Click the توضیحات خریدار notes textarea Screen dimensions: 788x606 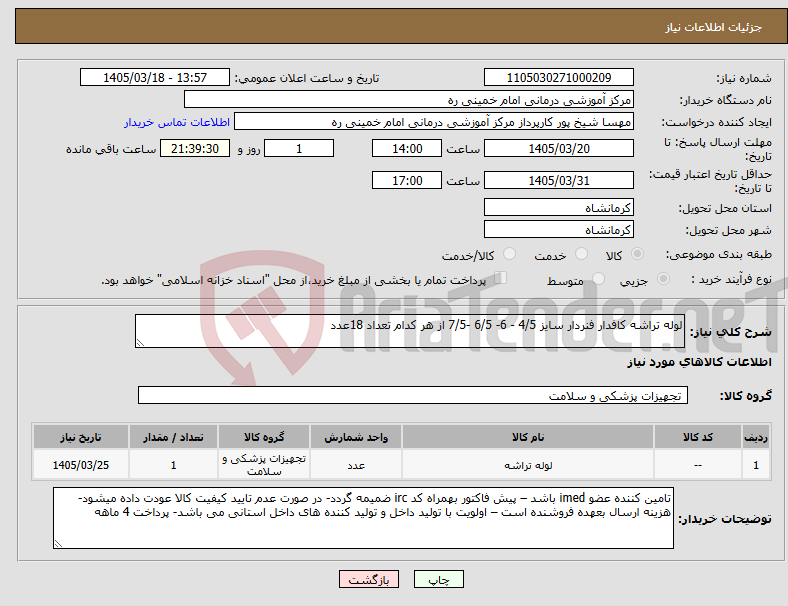(363, 518)
